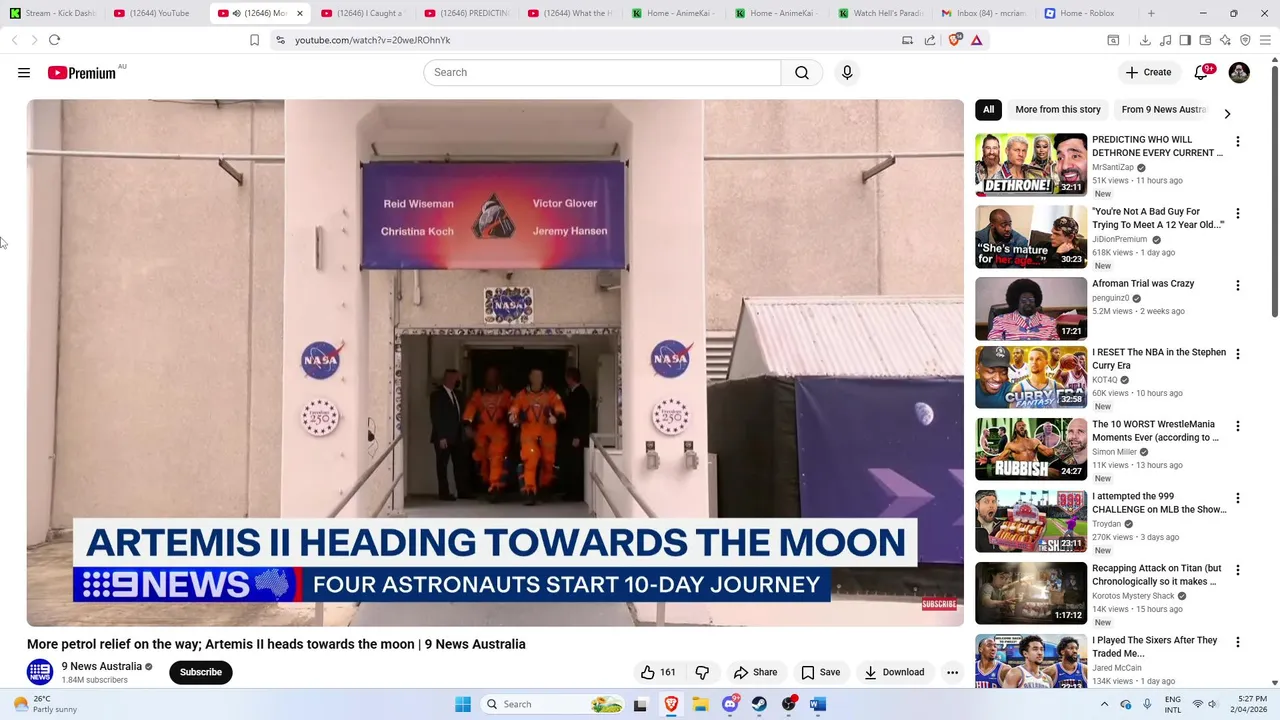Play the DETHRONE thumbnail video
The height and width of the screenshot is (720, 1280).
[x=1031, y=165]
